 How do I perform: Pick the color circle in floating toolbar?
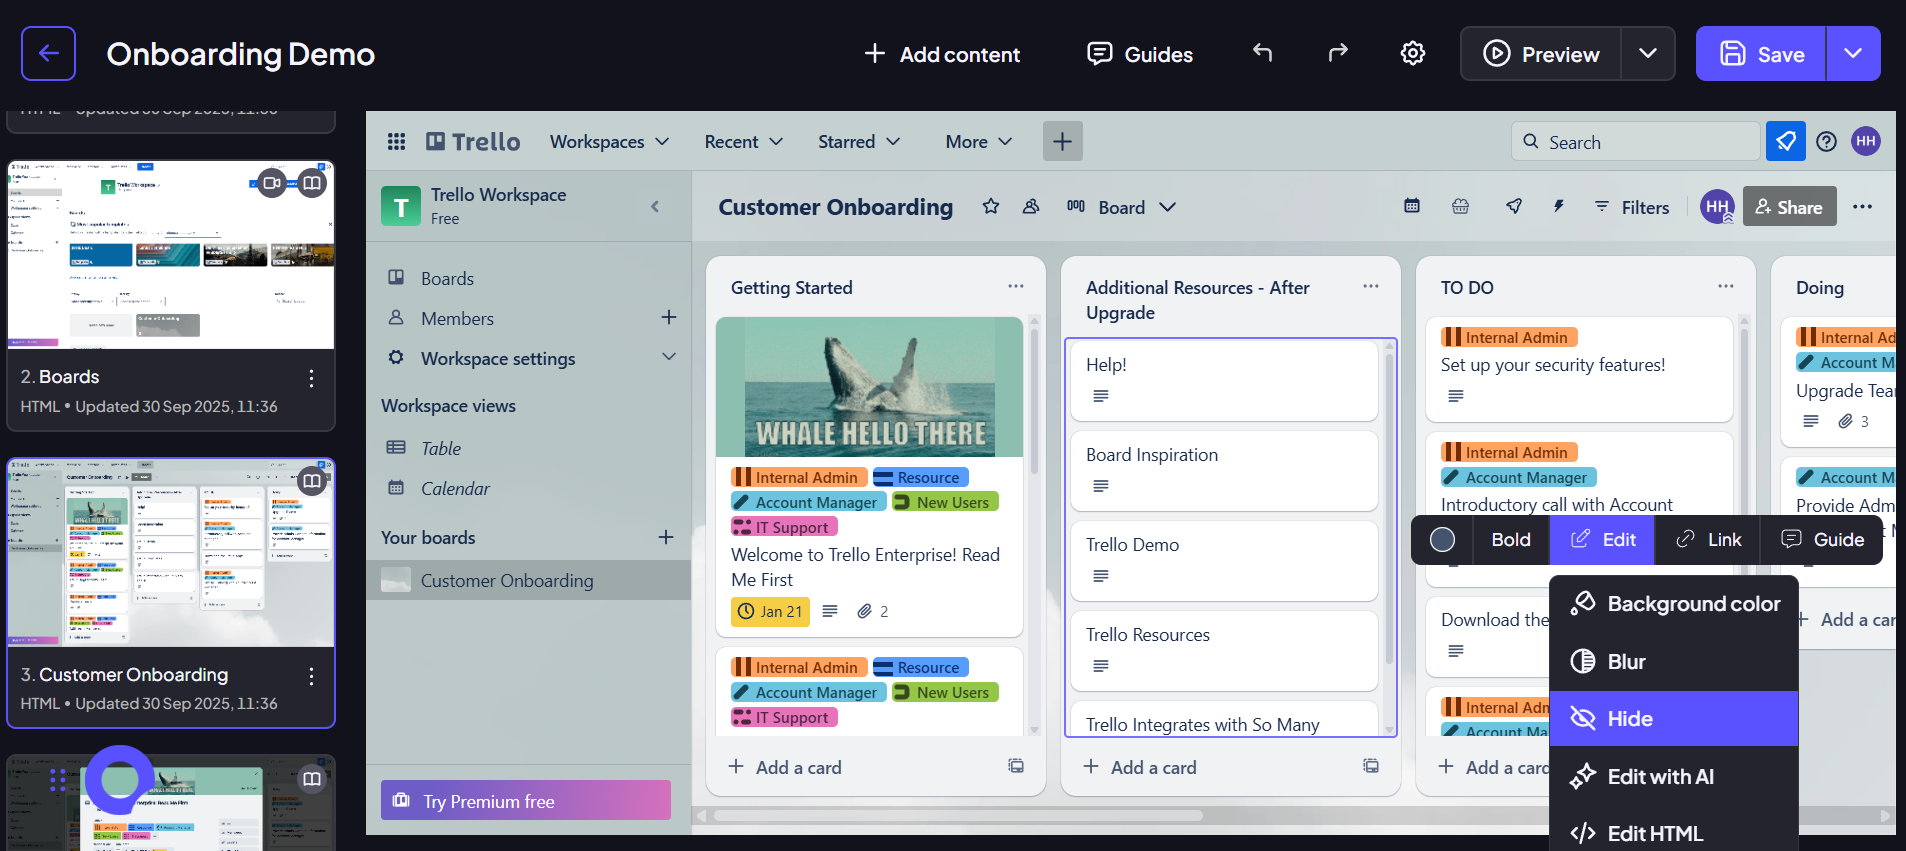tap(1442, 540)
